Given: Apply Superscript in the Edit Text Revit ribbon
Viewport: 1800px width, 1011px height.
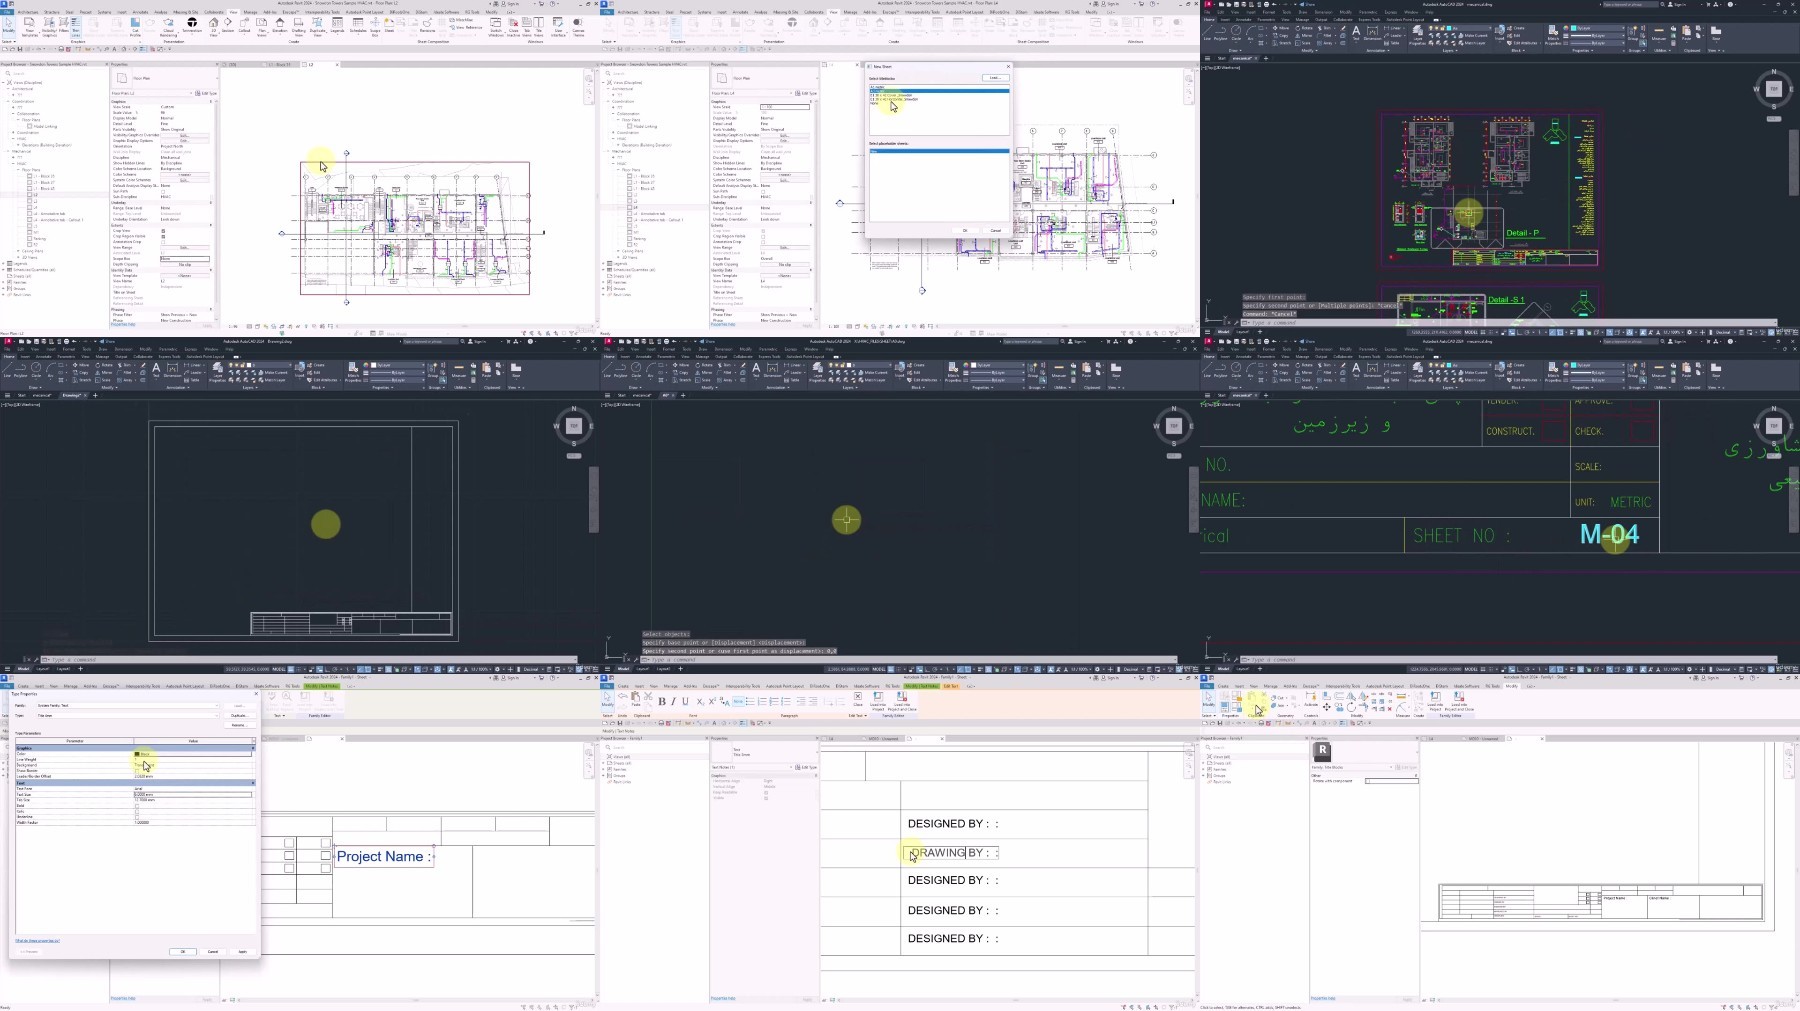Looking at the screenshot, I should [712, 701].
